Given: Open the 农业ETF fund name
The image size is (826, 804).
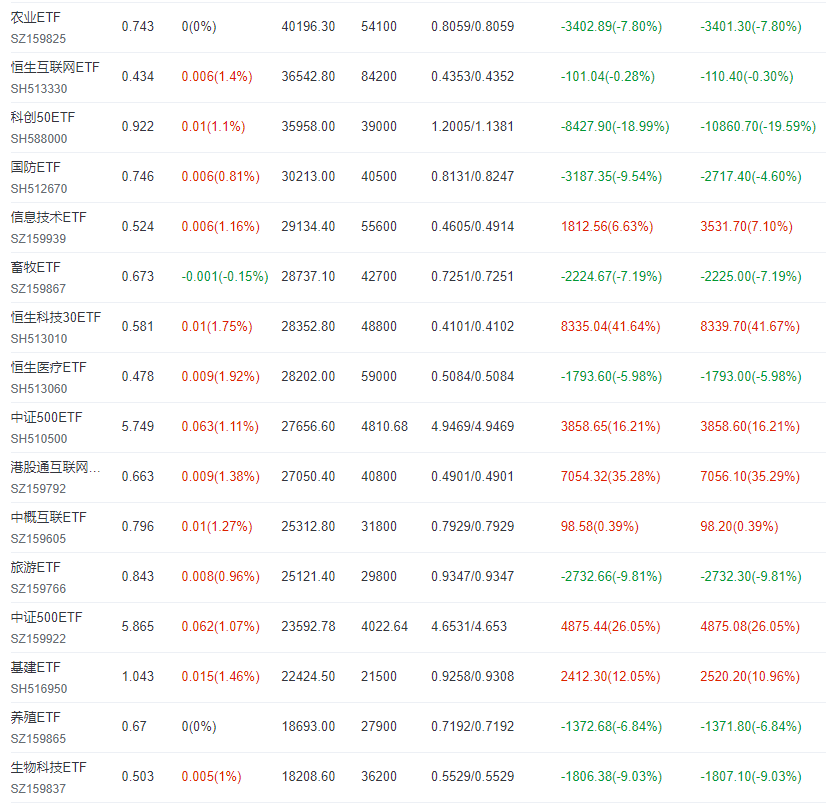Looking at the screenshot, I should [x=36, y=17].
